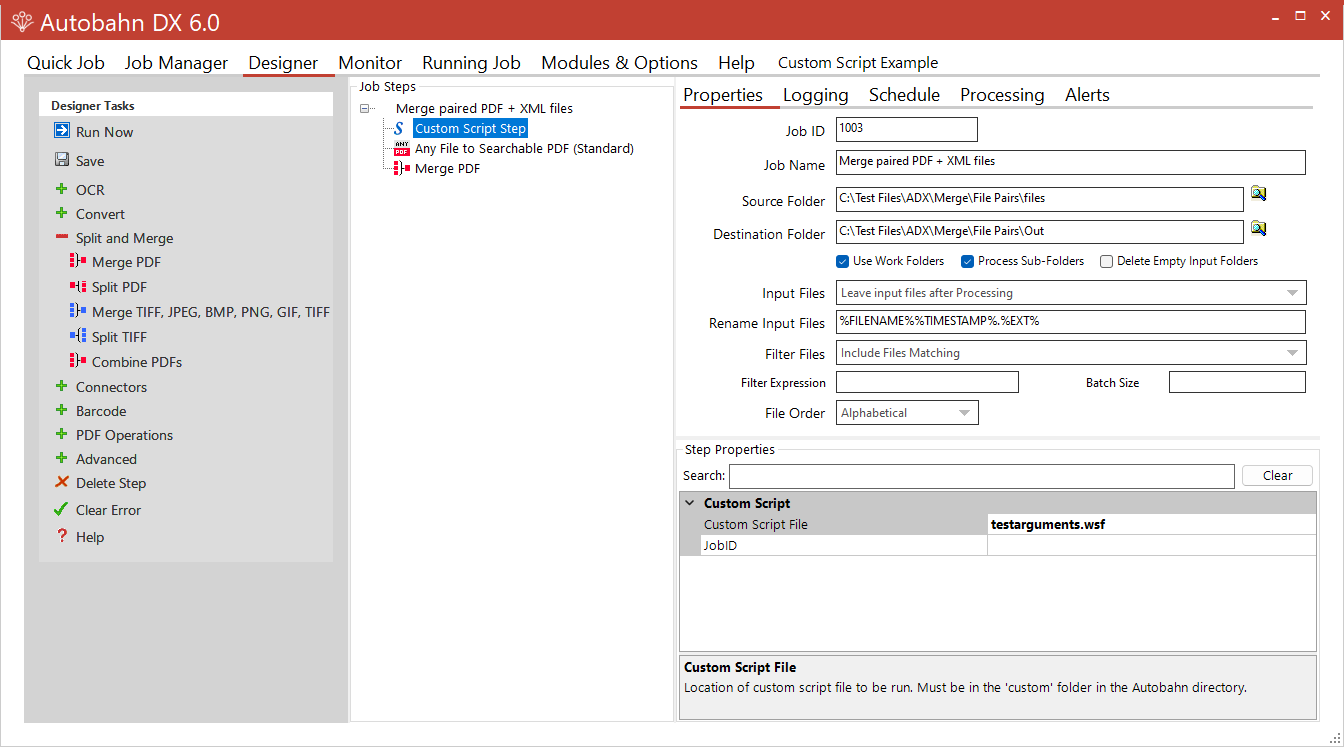Enable Delete Empty Input Folders checkbox
The image size is (1344, 747).
[1106, 261]
